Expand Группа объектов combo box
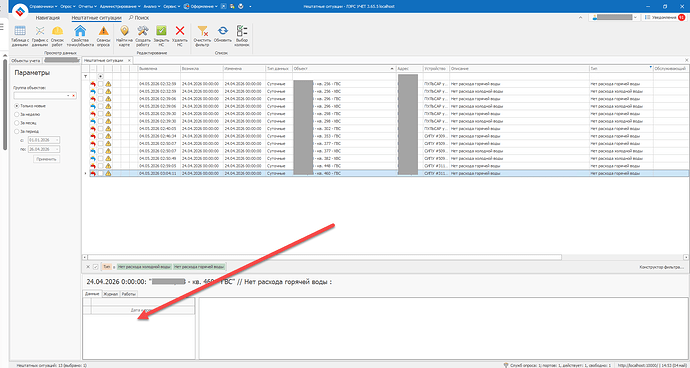Screen dimensions: 690x368 tap(68, 95)
